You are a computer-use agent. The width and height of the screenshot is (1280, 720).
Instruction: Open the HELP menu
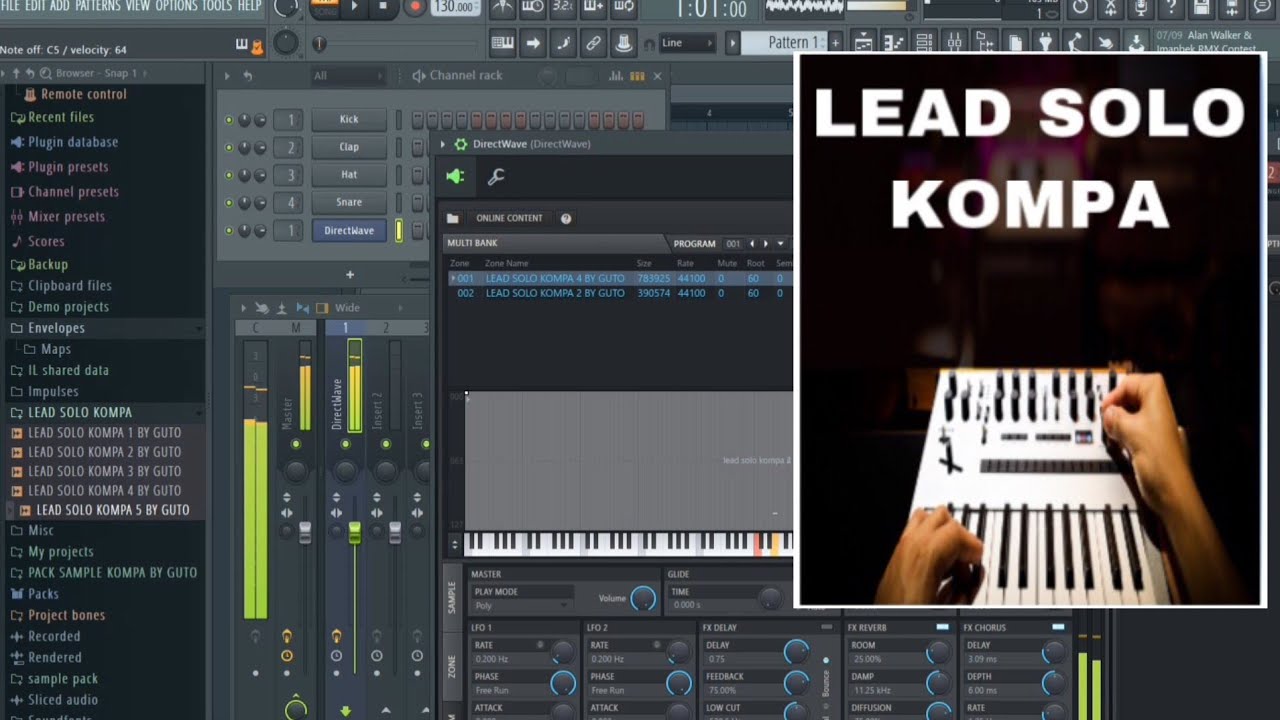coord(249,6)
